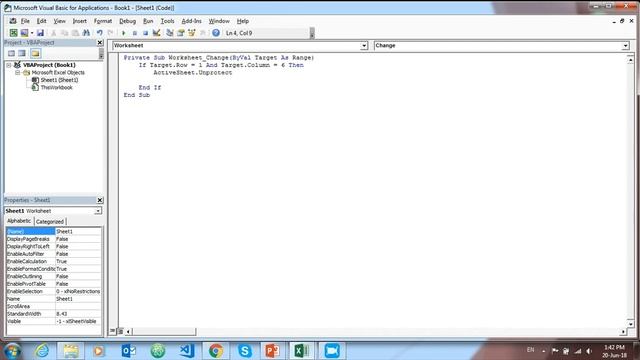
Task: Click View Code in Project panel
Action: pos(11,53)
